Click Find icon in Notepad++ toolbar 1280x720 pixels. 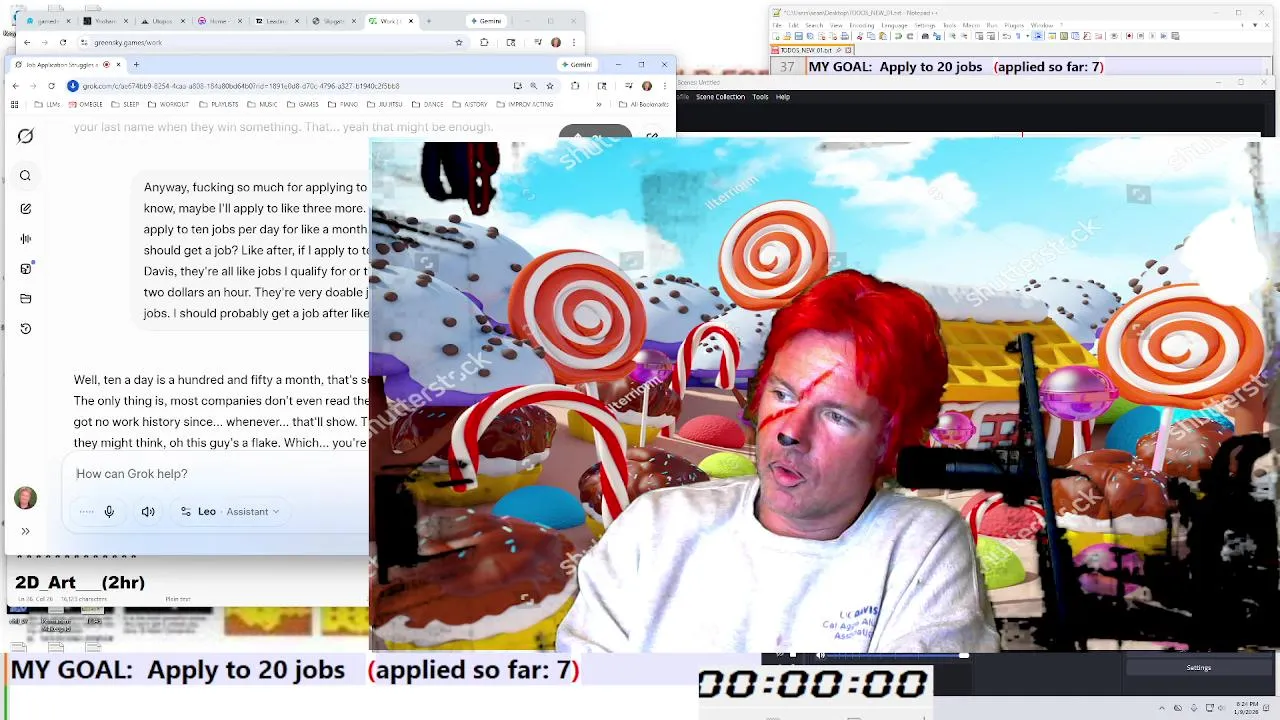925,36
